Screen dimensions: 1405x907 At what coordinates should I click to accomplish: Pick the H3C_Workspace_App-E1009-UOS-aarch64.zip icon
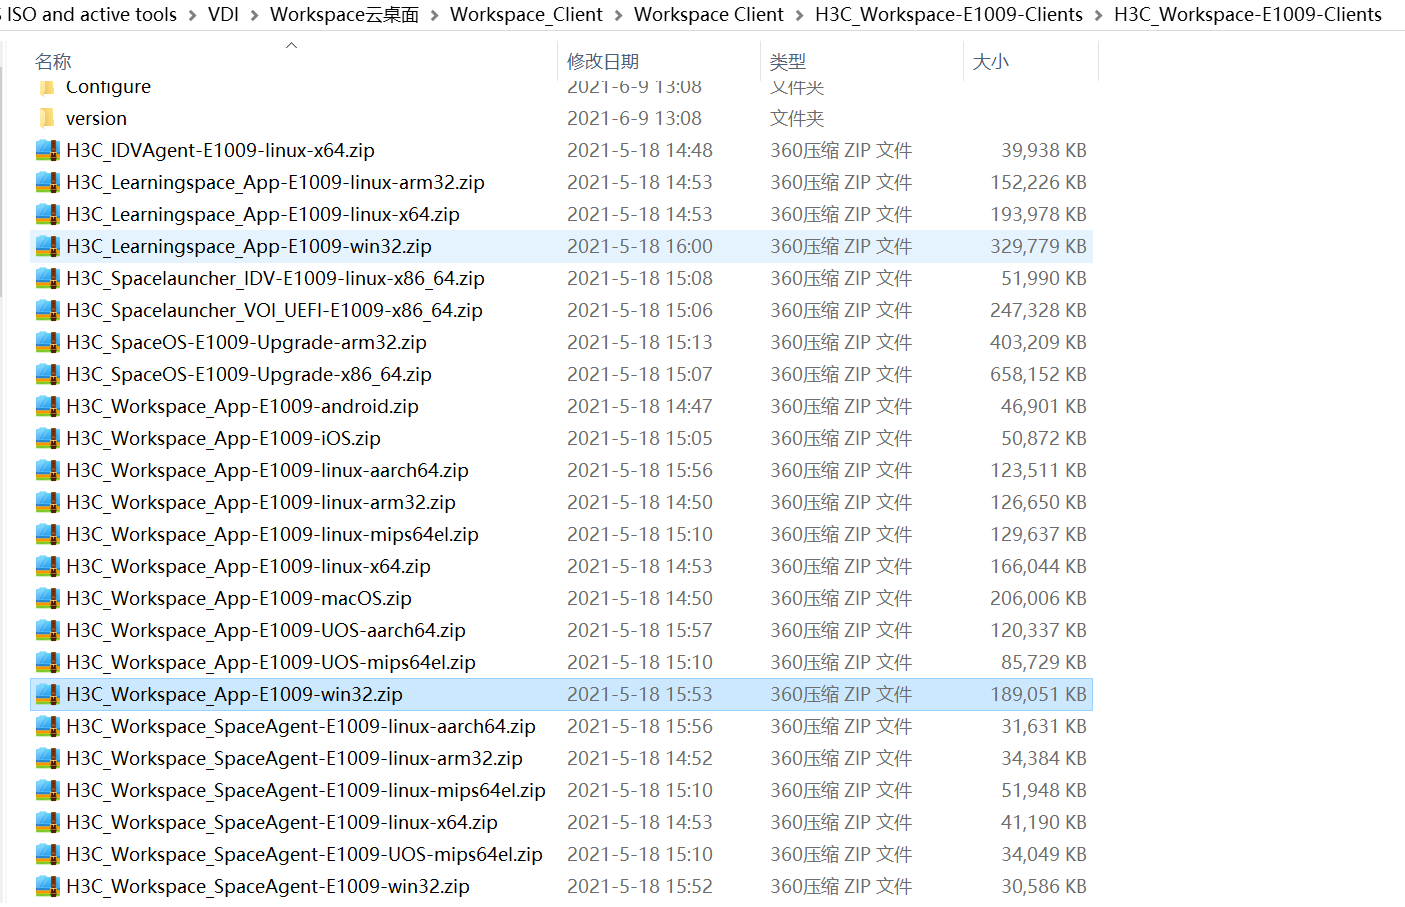click(x=47, y=630)
